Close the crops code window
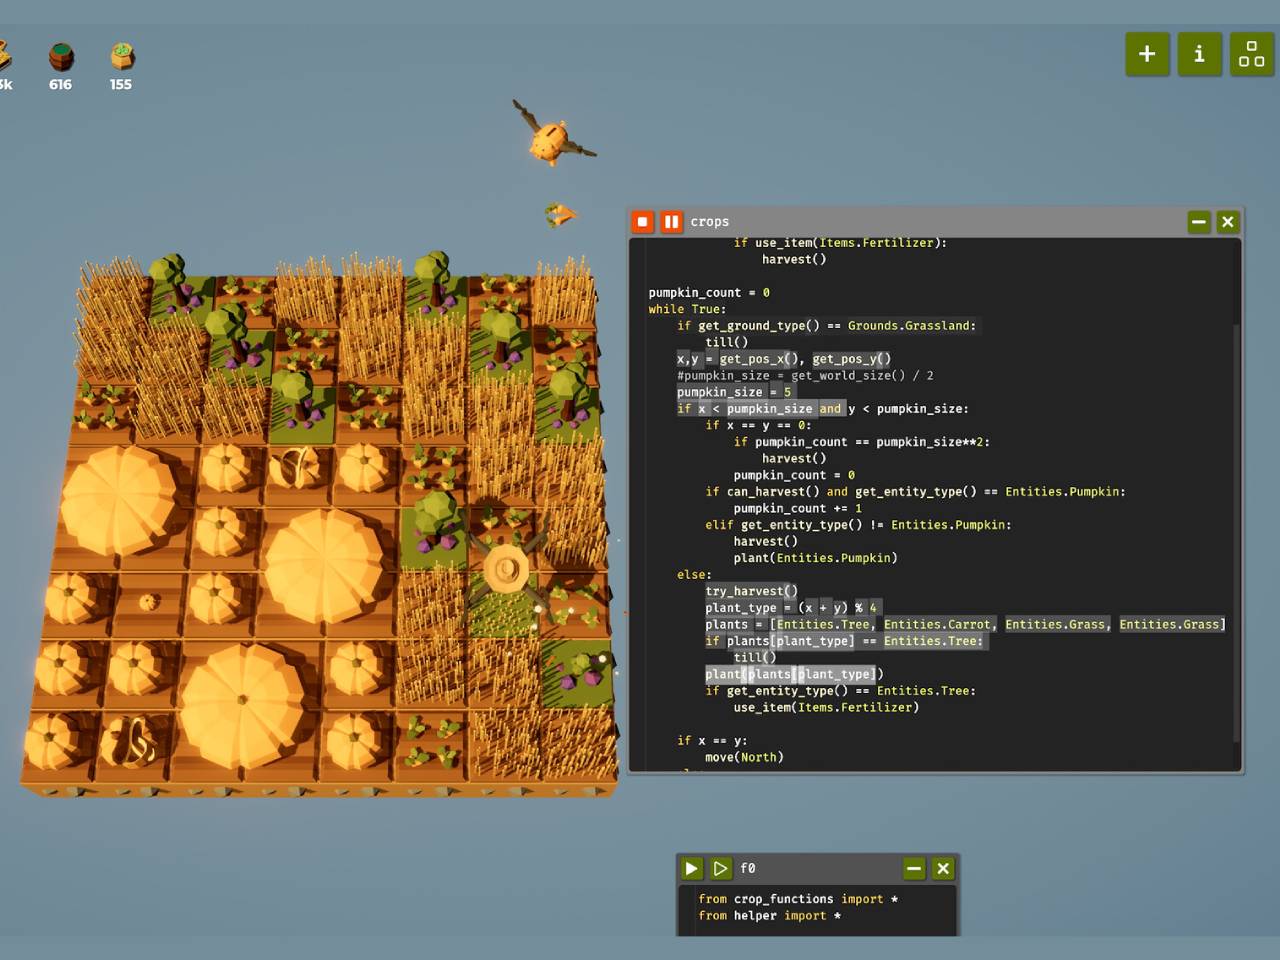Viewport: 1280px width, 960px height. pyautogui.click(x=1228, y=221)
